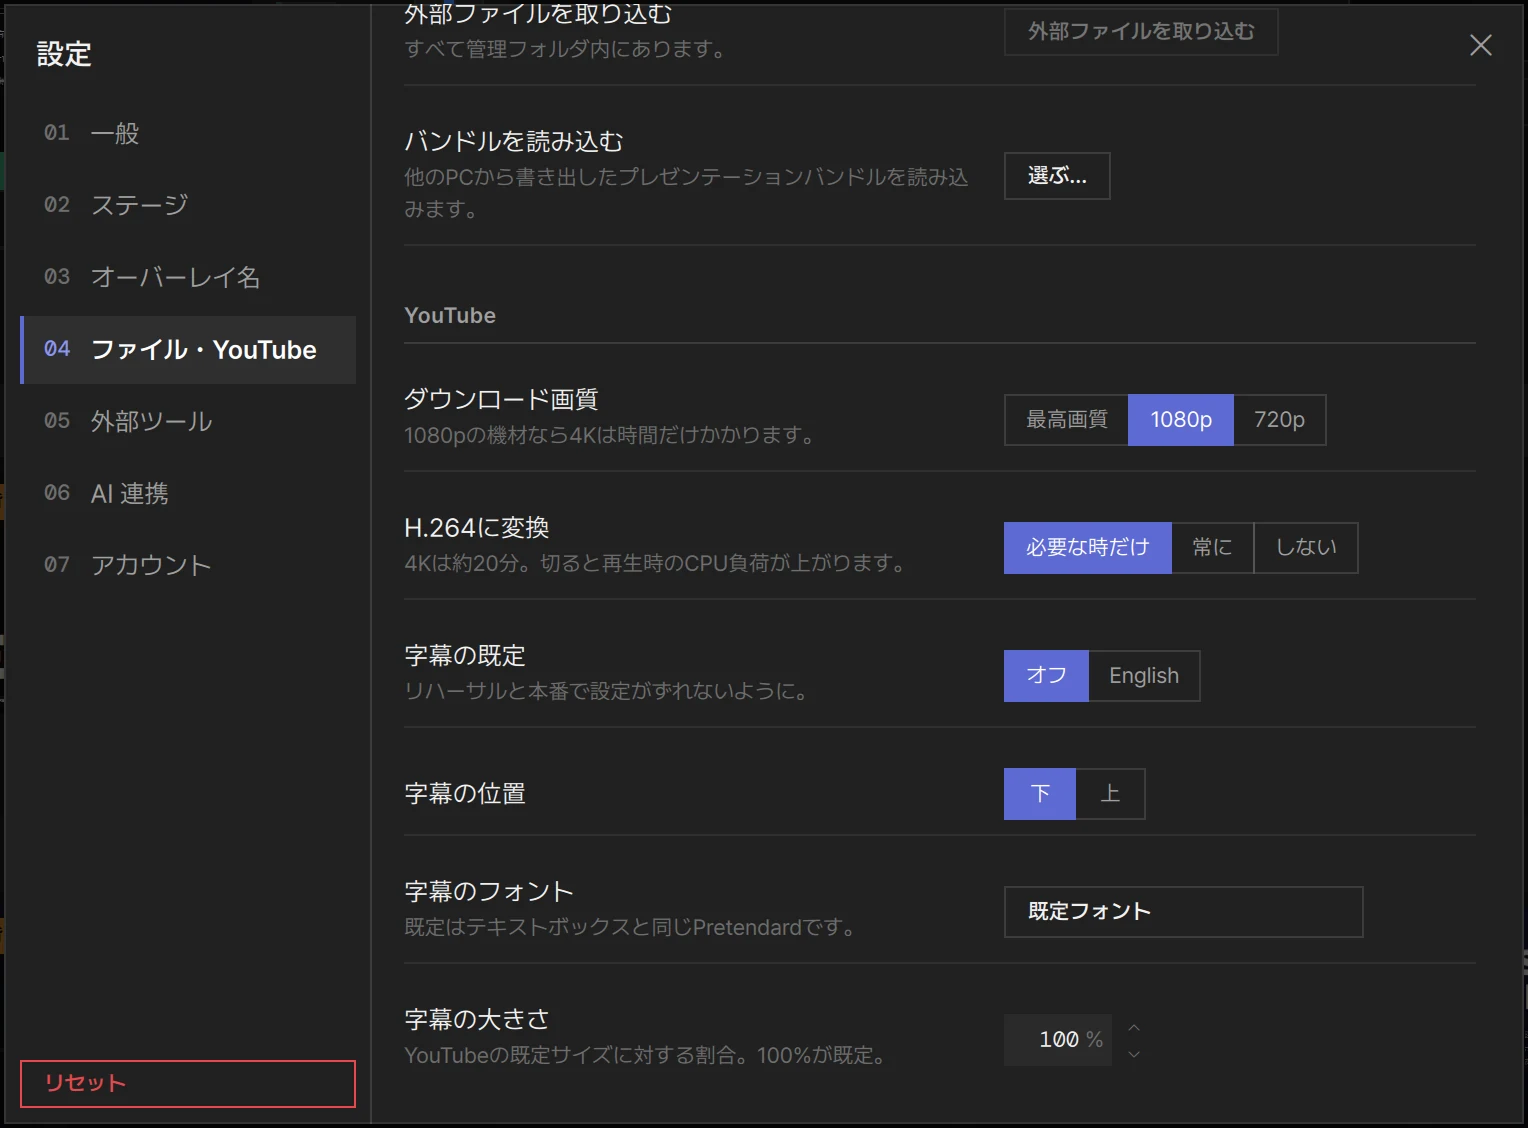Set download quality to 最高画質
The height and width of the screenshot is (1128, 1528).
1067,420
